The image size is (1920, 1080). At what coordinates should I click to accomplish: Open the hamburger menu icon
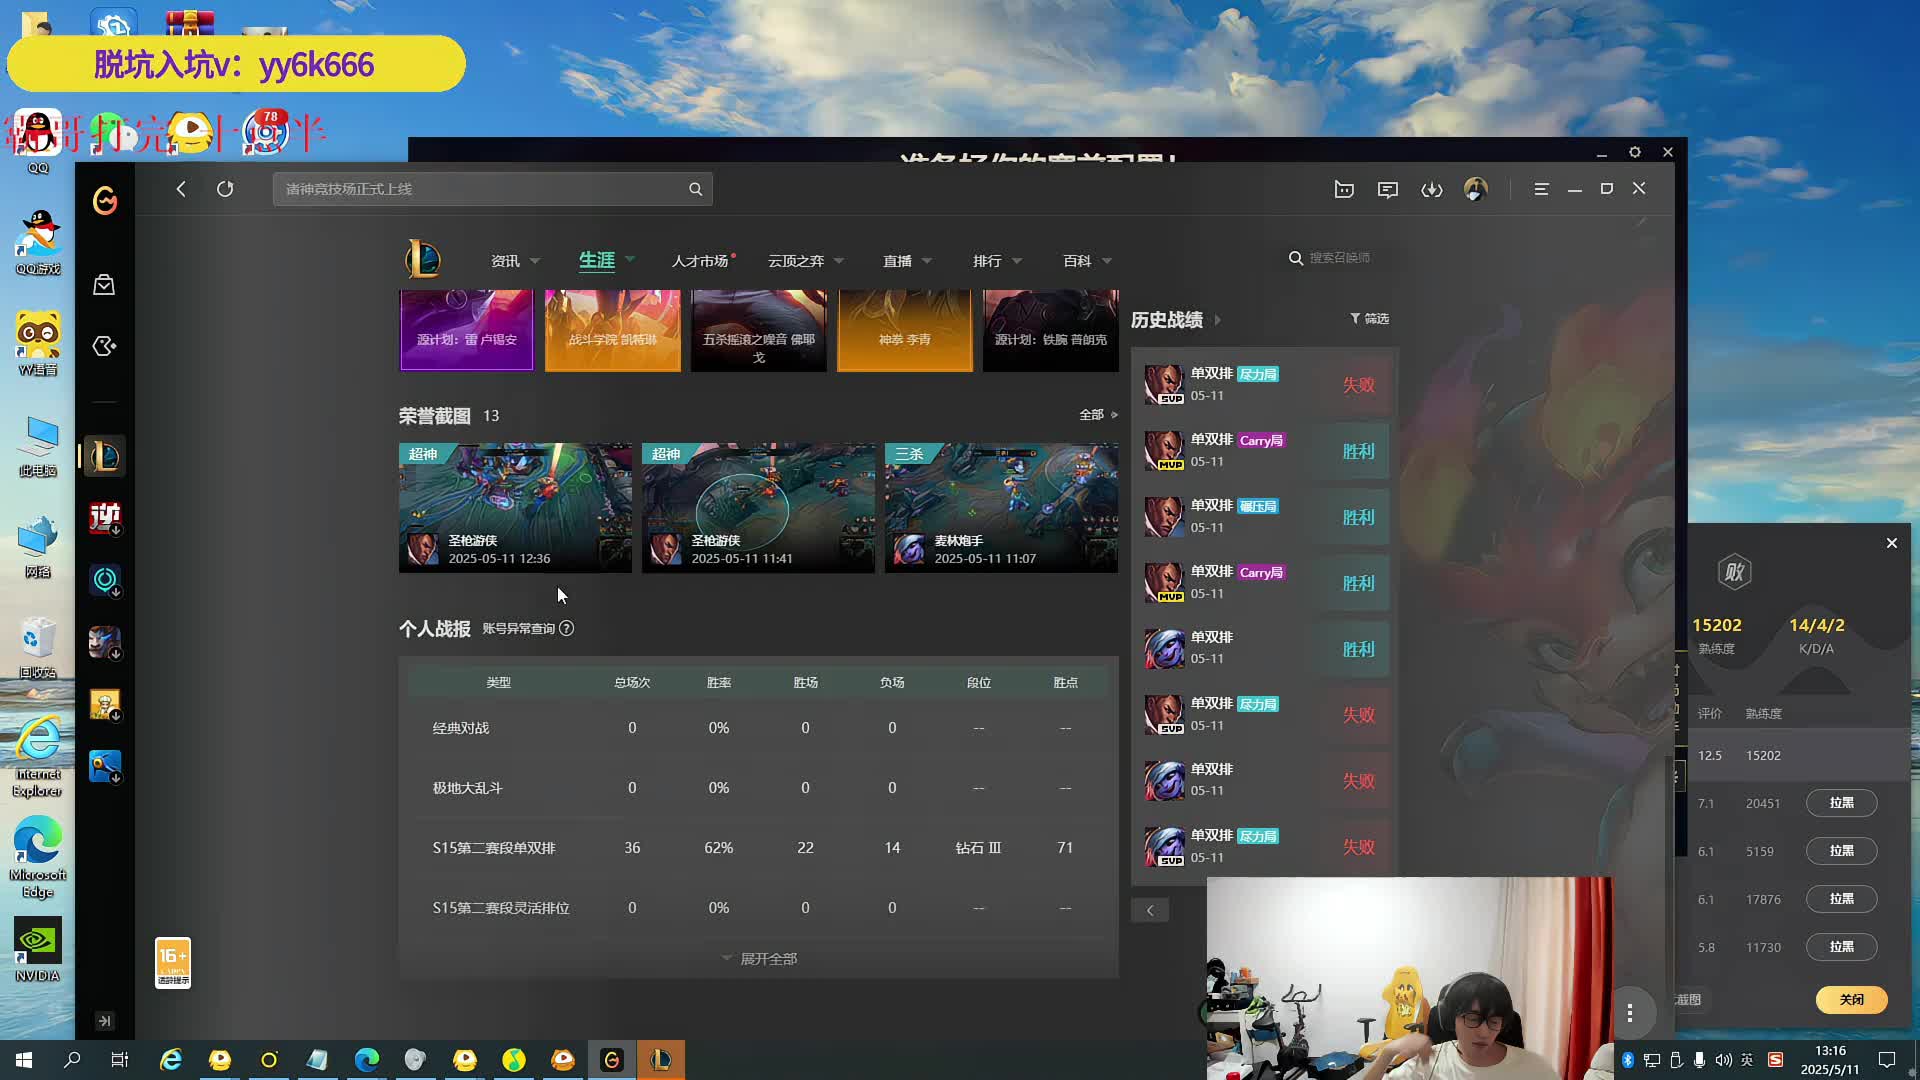[1541, 189]
